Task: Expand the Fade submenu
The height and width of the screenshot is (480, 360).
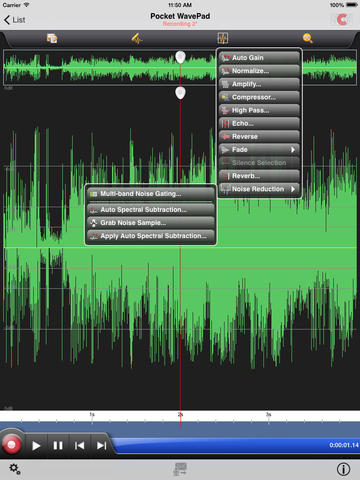Action: [259, 150]
